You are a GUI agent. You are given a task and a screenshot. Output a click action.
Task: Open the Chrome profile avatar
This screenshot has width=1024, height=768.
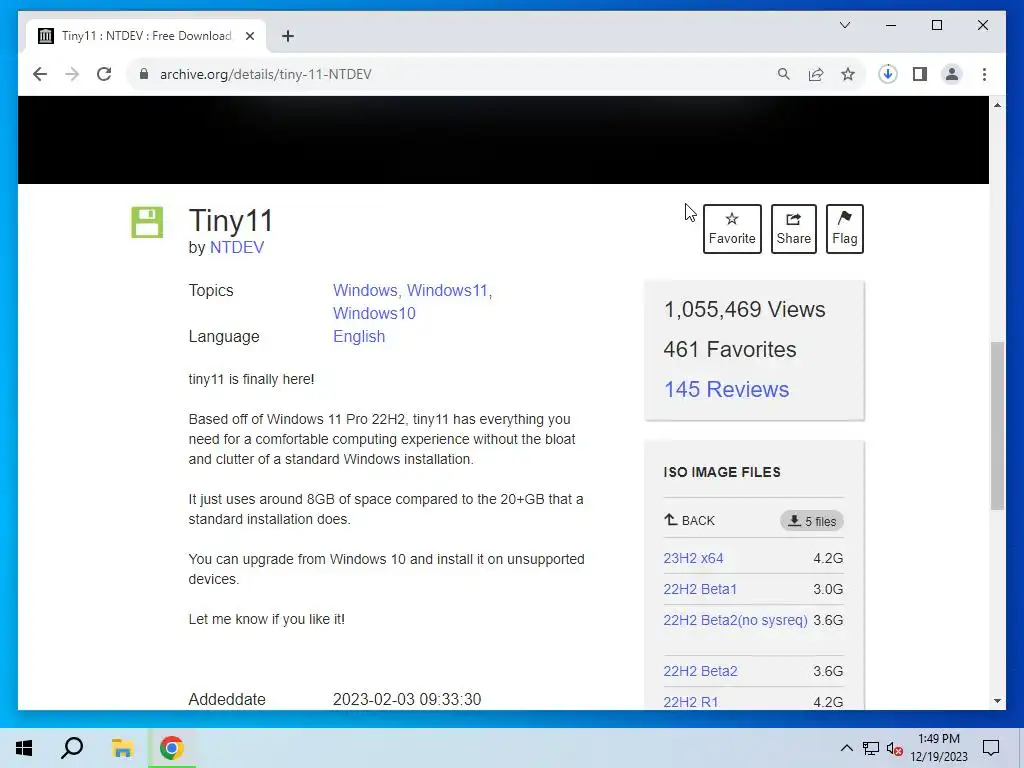click(952, 74)
